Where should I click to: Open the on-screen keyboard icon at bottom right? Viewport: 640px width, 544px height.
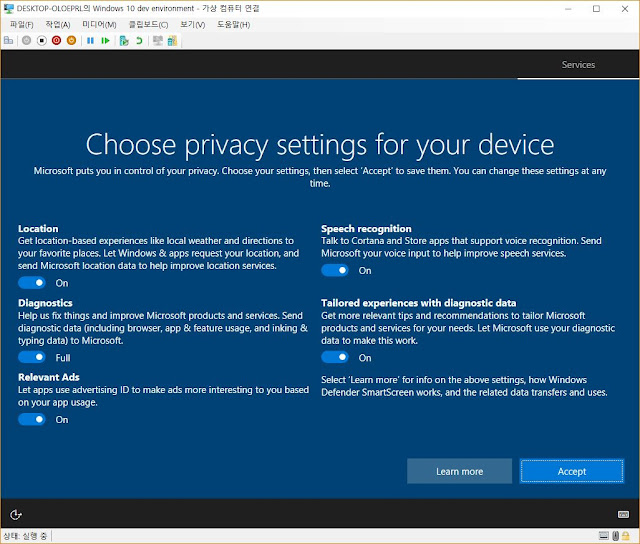pos(623,514)
